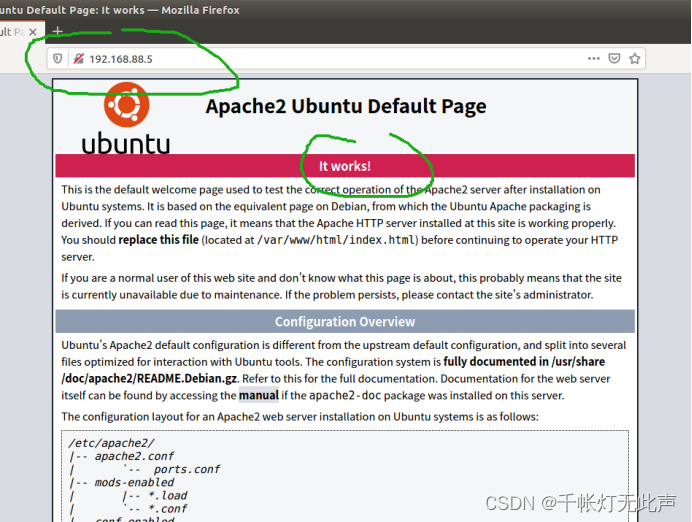Click the /var/www/html/index.html path text
Image resolution: width=692 pixels, height=522 pixels.
point(336,240)
